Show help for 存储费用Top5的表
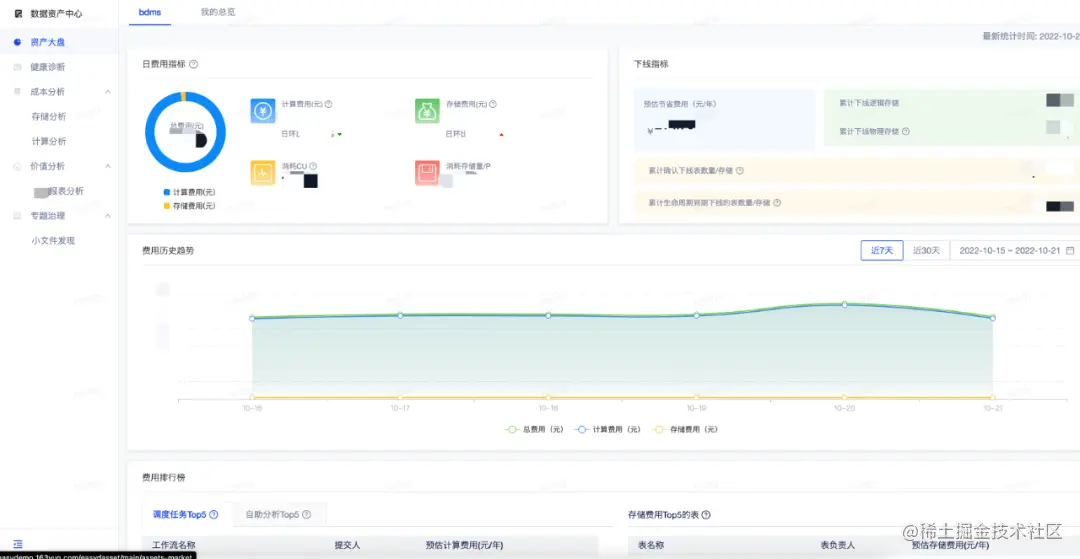Screen dimensions: 1080x559 [x=706, y=514]
